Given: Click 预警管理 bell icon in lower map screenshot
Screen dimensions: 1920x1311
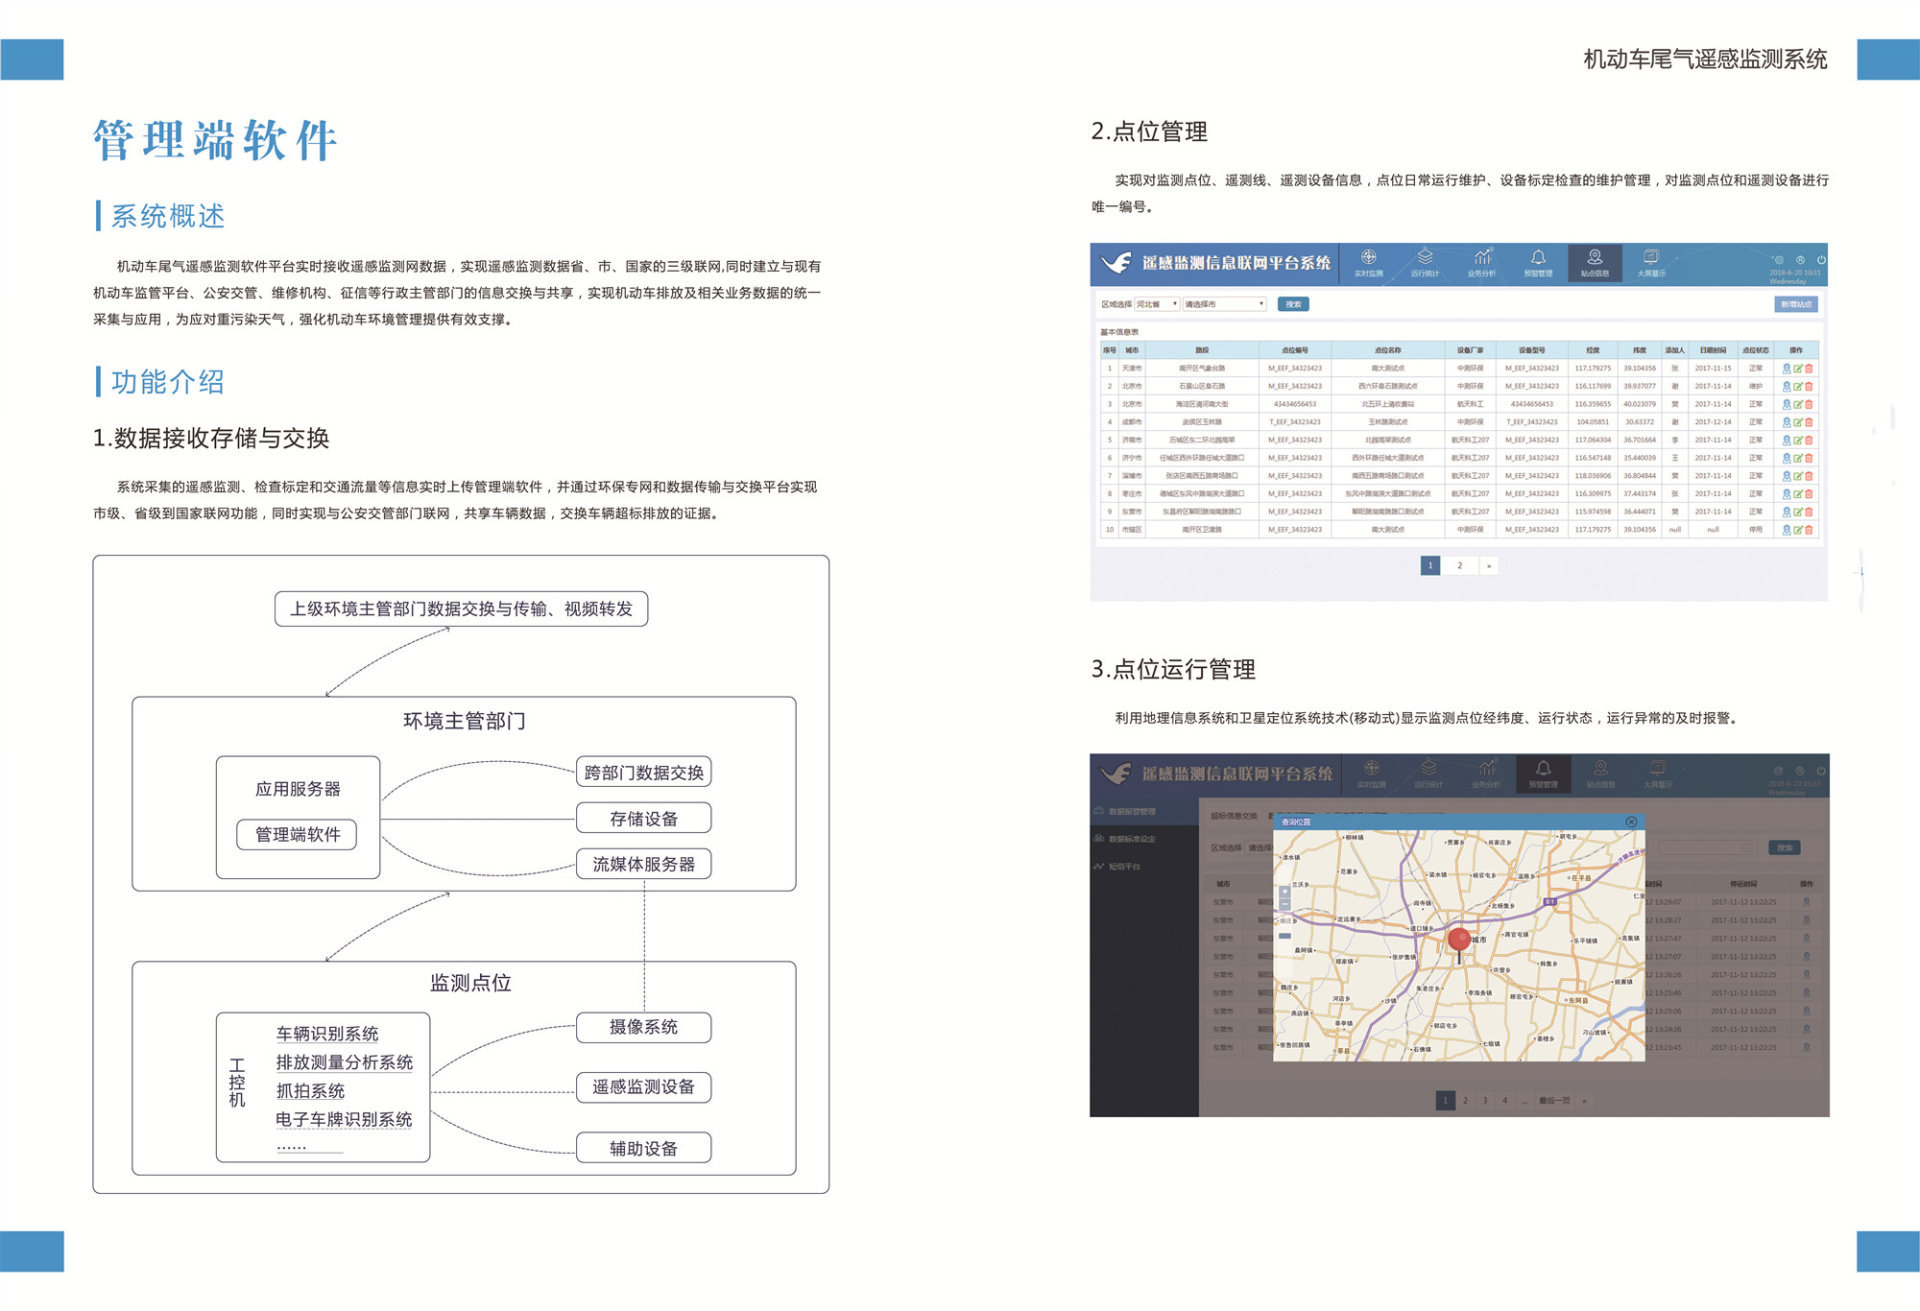Looking at the screenshot, I should coord(1543,770).
